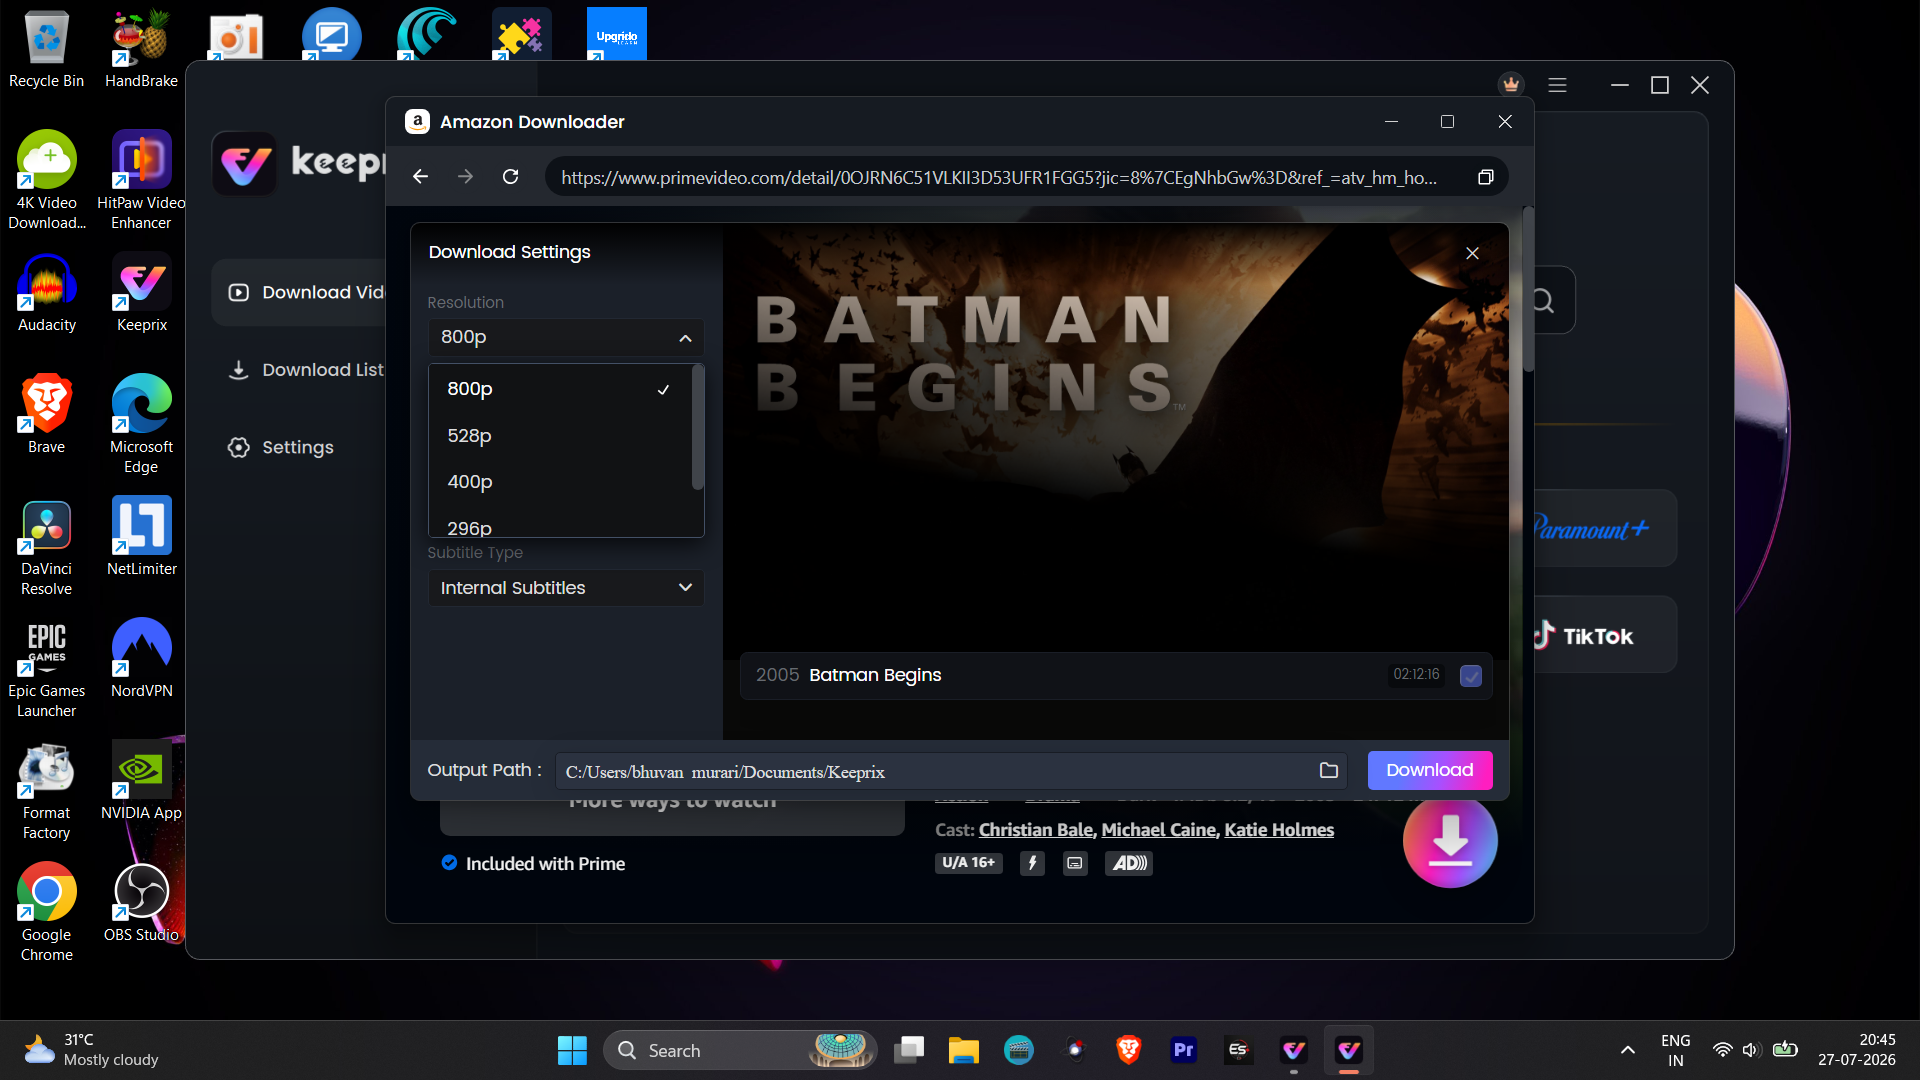The height and width of the screenshot is (1080, 1920).
Task: Reload the Prime Video page
Action: point(510,177)
